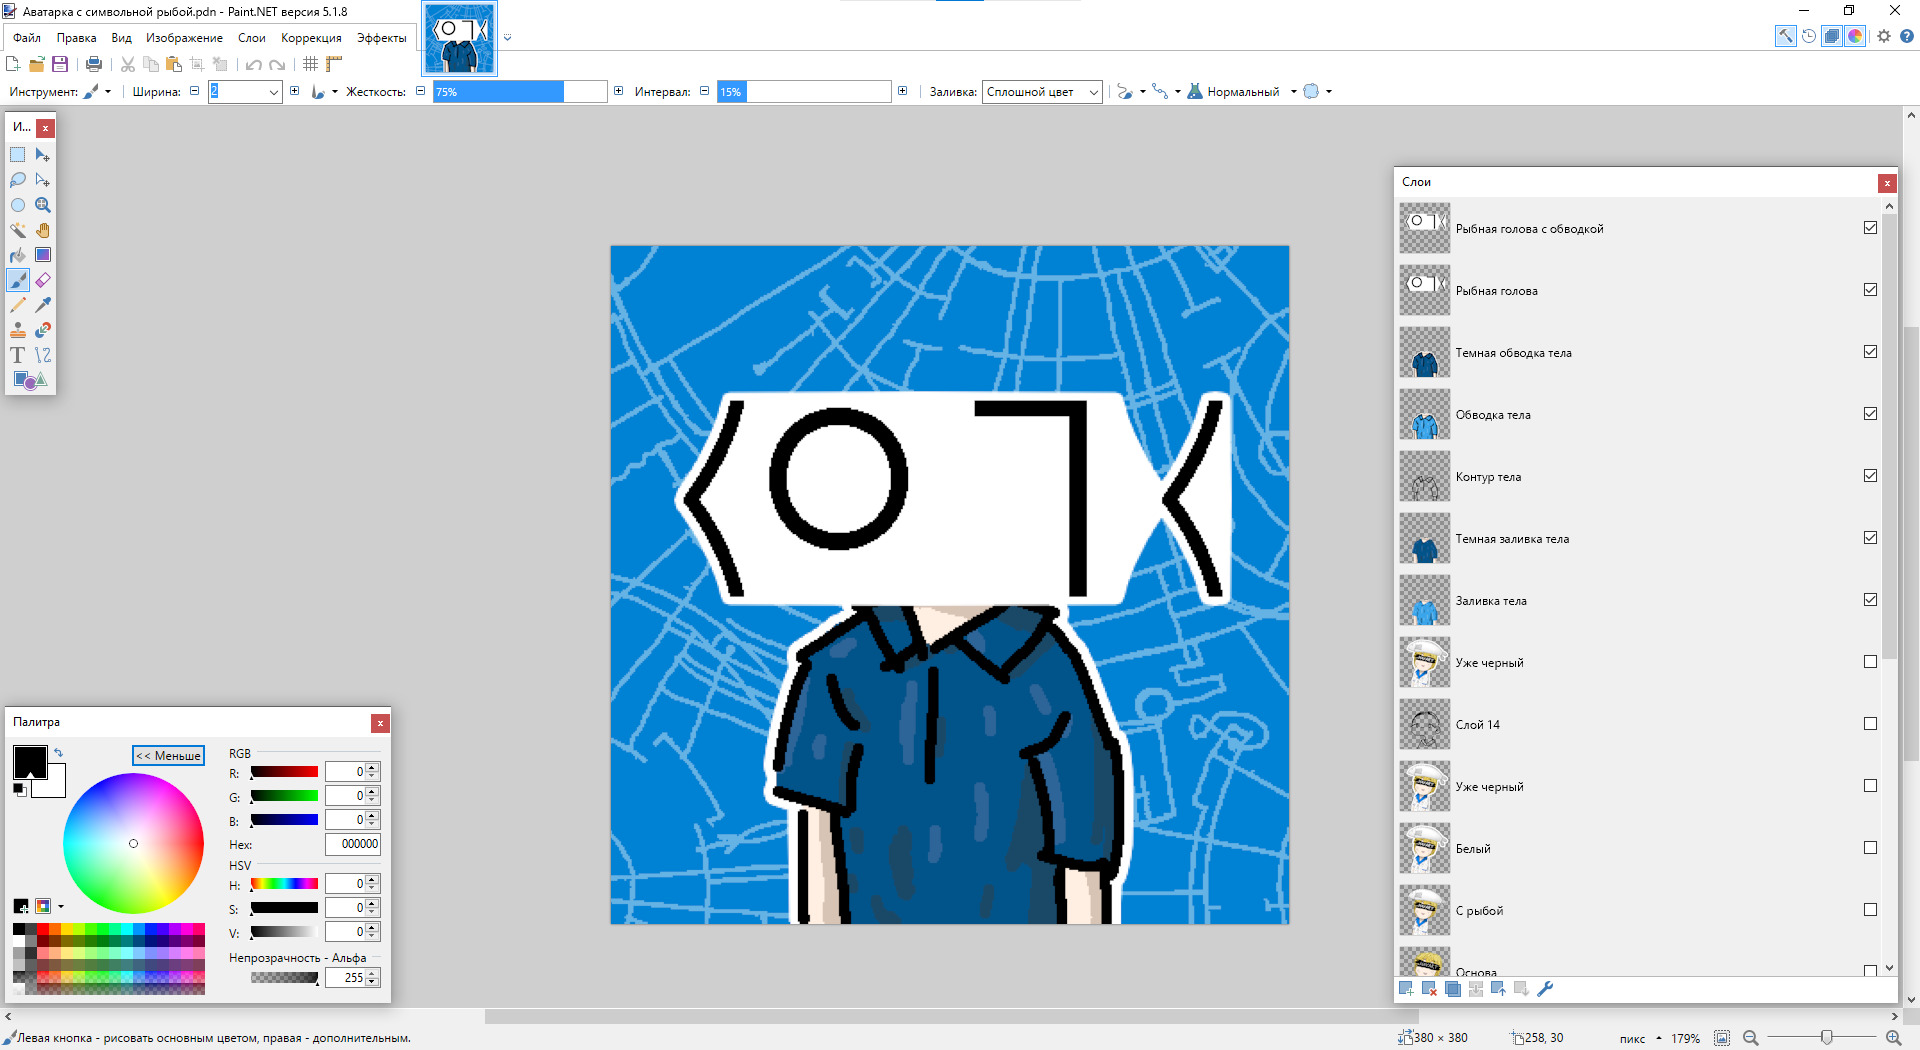Viewport: 1920px width, 1050px height.
Task: Choose the Clone Stamp tool
Action: (18, 330)
